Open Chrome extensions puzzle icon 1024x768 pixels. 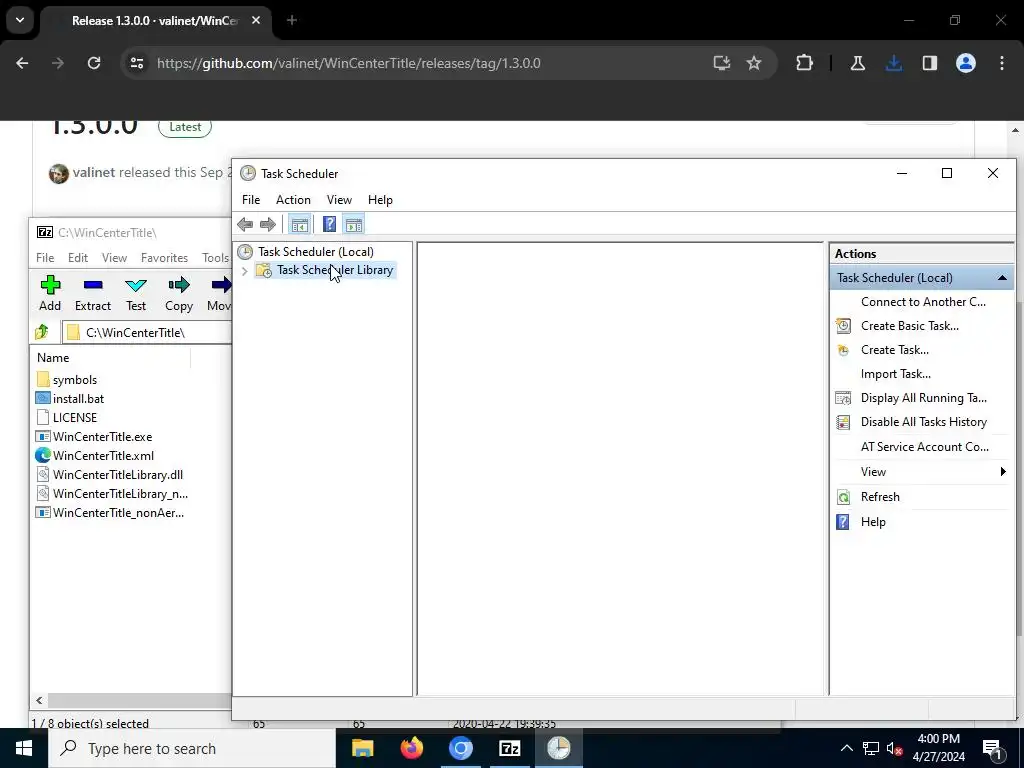[805, 63]
